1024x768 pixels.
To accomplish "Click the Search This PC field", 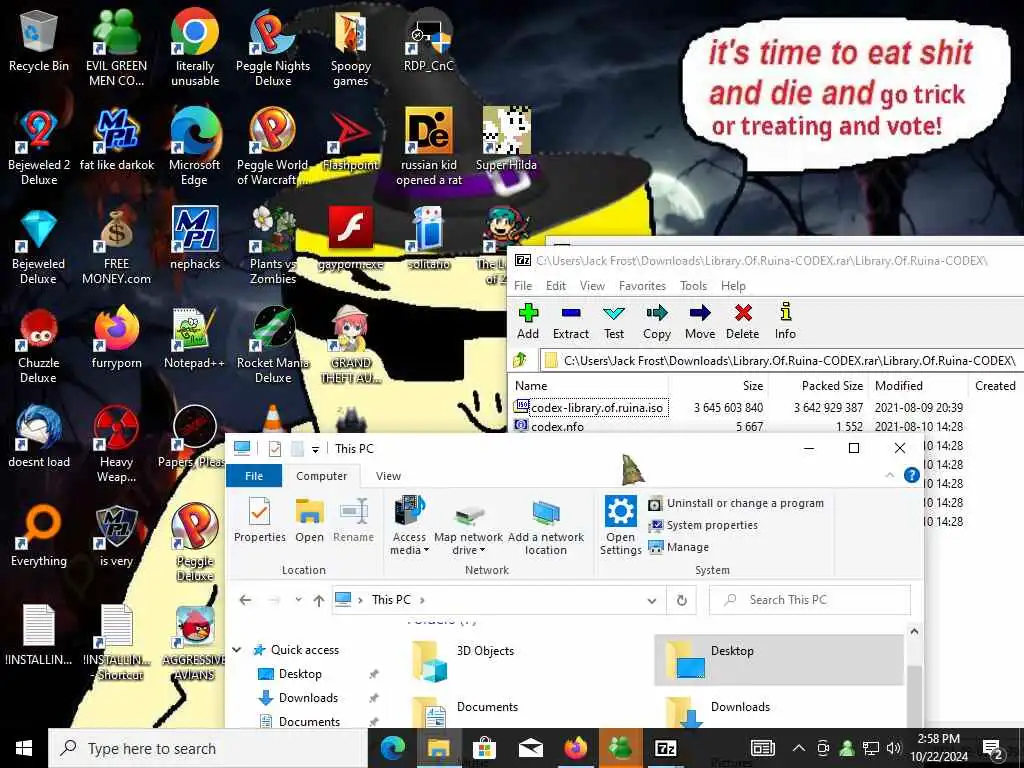I will [810, 600].
